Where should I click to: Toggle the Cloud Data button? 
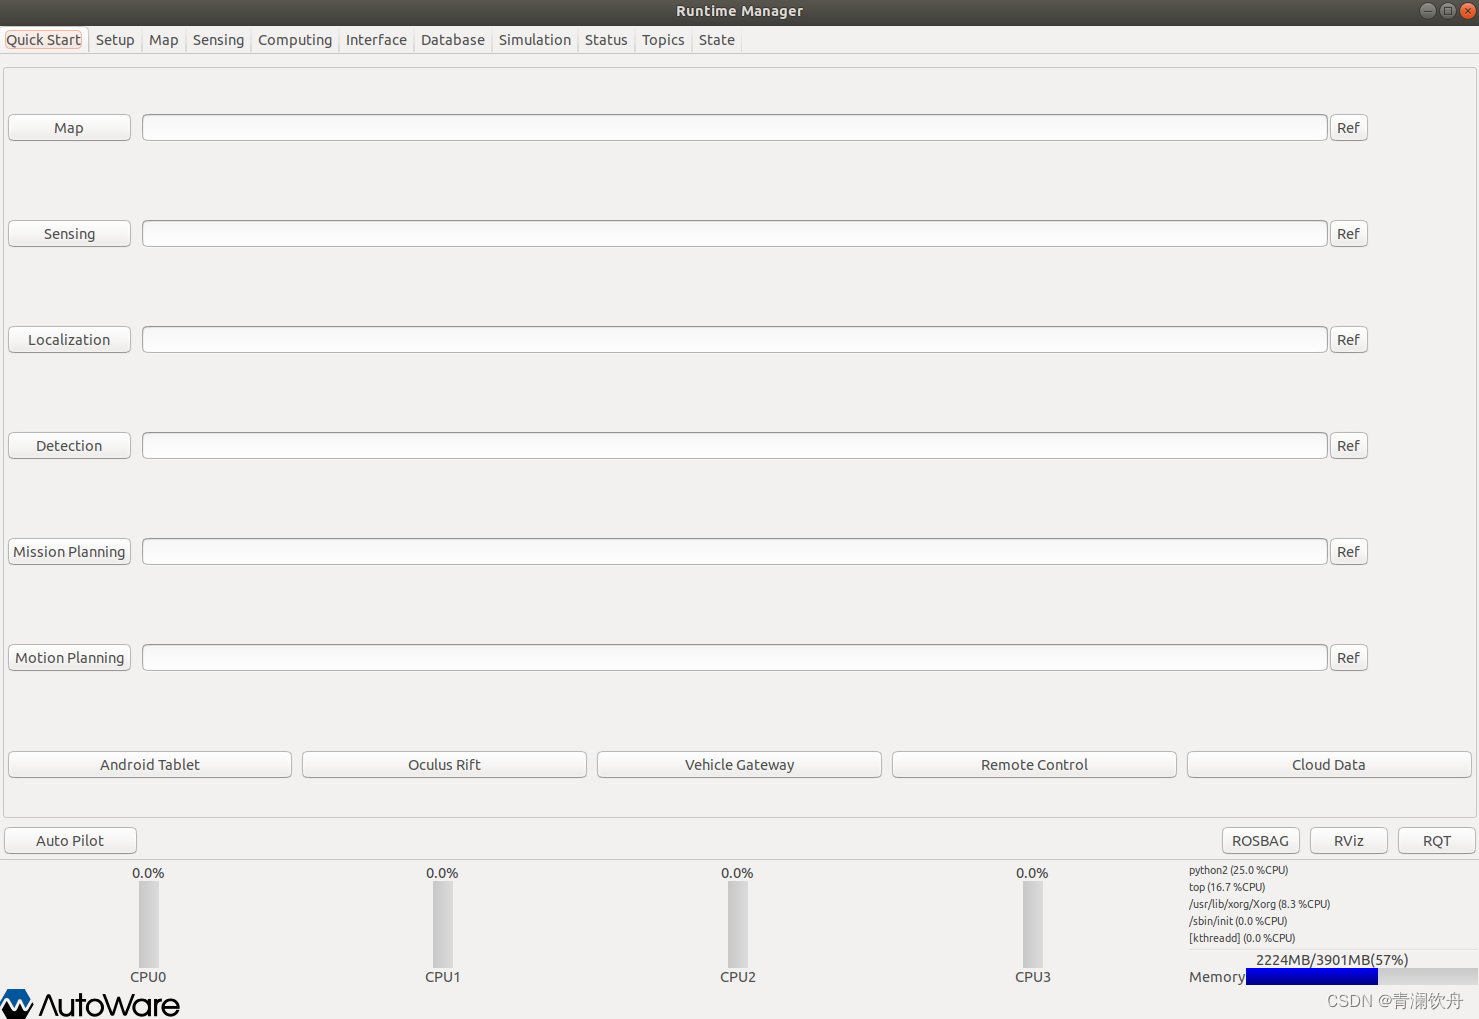point(1329,765)
